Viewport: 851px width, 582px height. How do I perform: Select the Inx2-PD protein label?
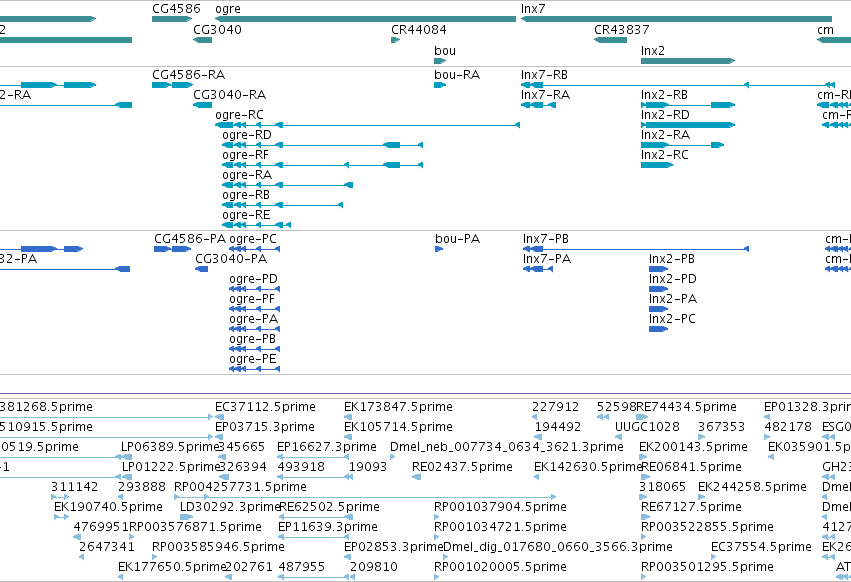[x=673, y=279]
